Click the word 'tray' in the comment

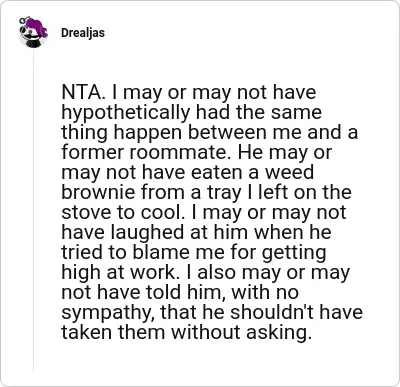(224, 193)
